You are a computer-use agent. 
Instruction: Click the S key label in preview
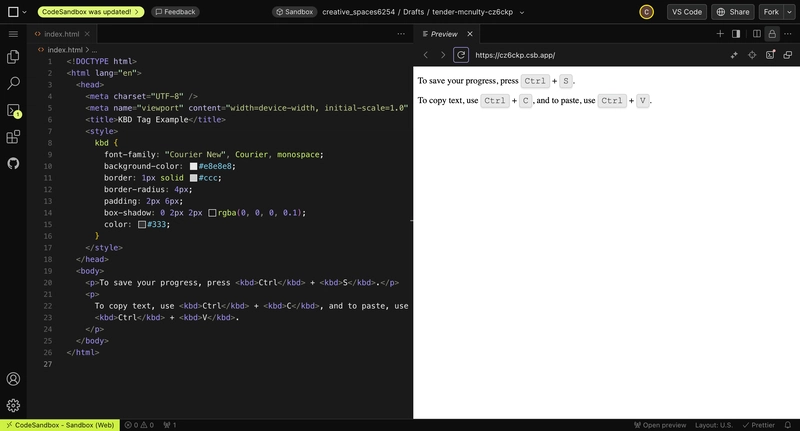click(x=565, y=81)
